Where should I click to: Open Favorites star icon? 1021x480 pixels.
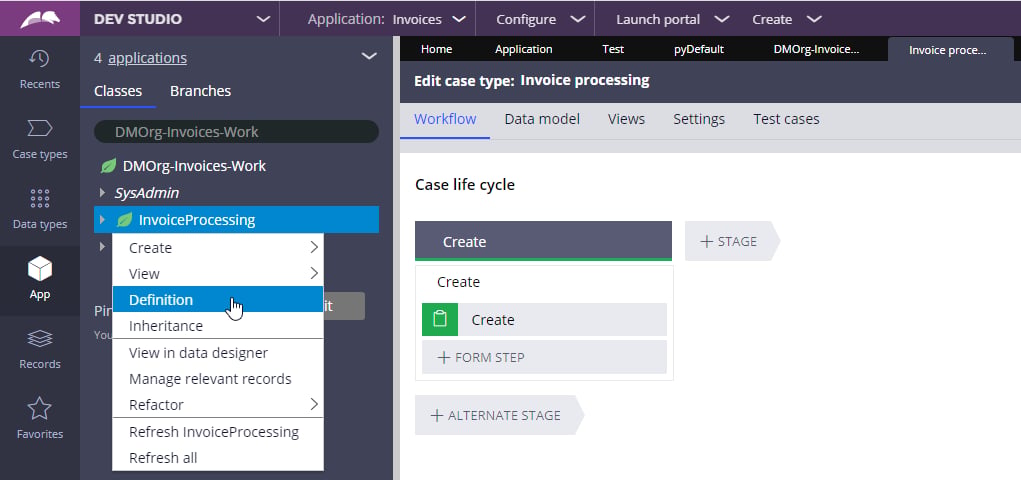40,408
